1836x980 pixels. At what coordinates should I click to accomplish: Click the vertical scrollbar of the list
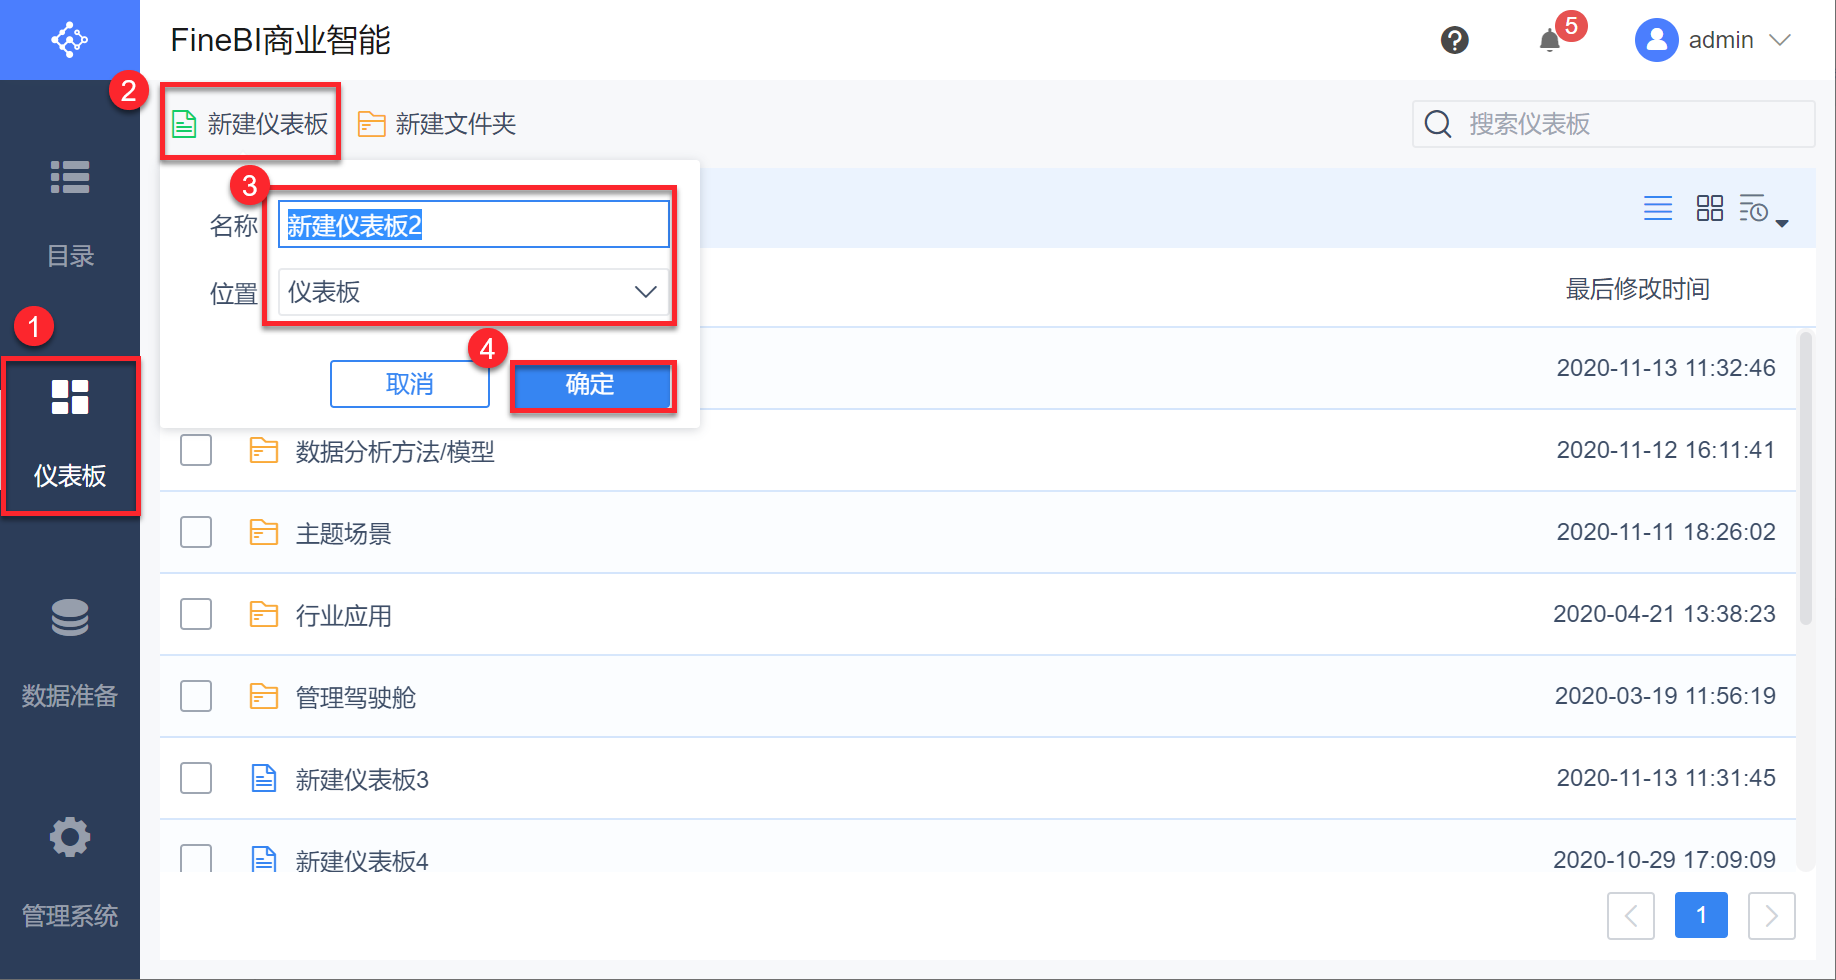coord(1805,480)
